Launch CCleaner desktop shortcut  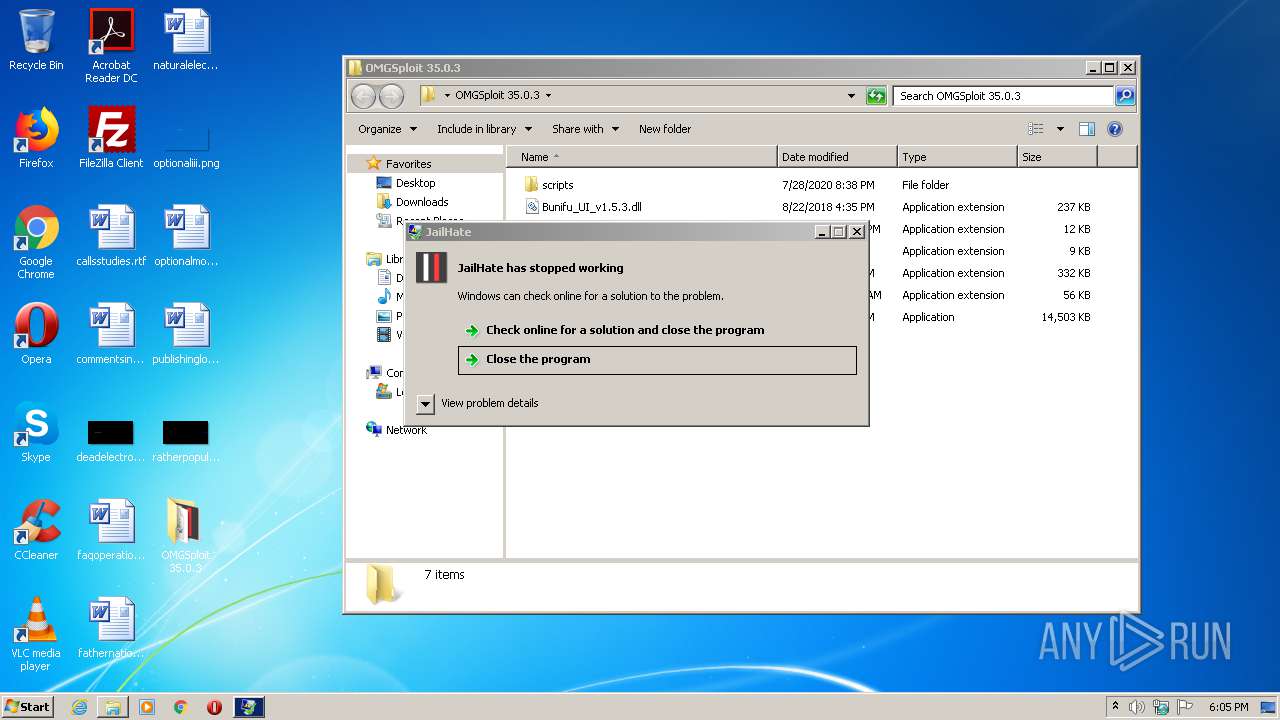click(x=36, y=530)
